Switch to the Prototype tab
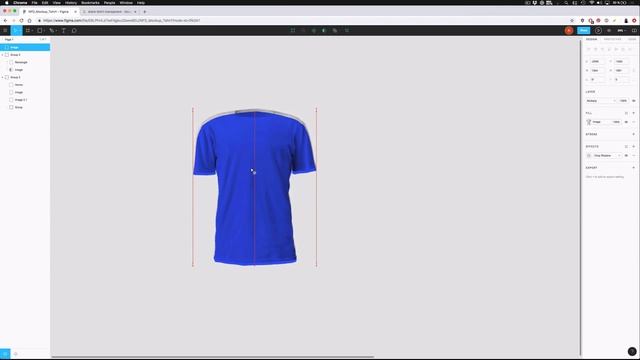This screenshot has height=360, width=640. click(x=612, y=39)
